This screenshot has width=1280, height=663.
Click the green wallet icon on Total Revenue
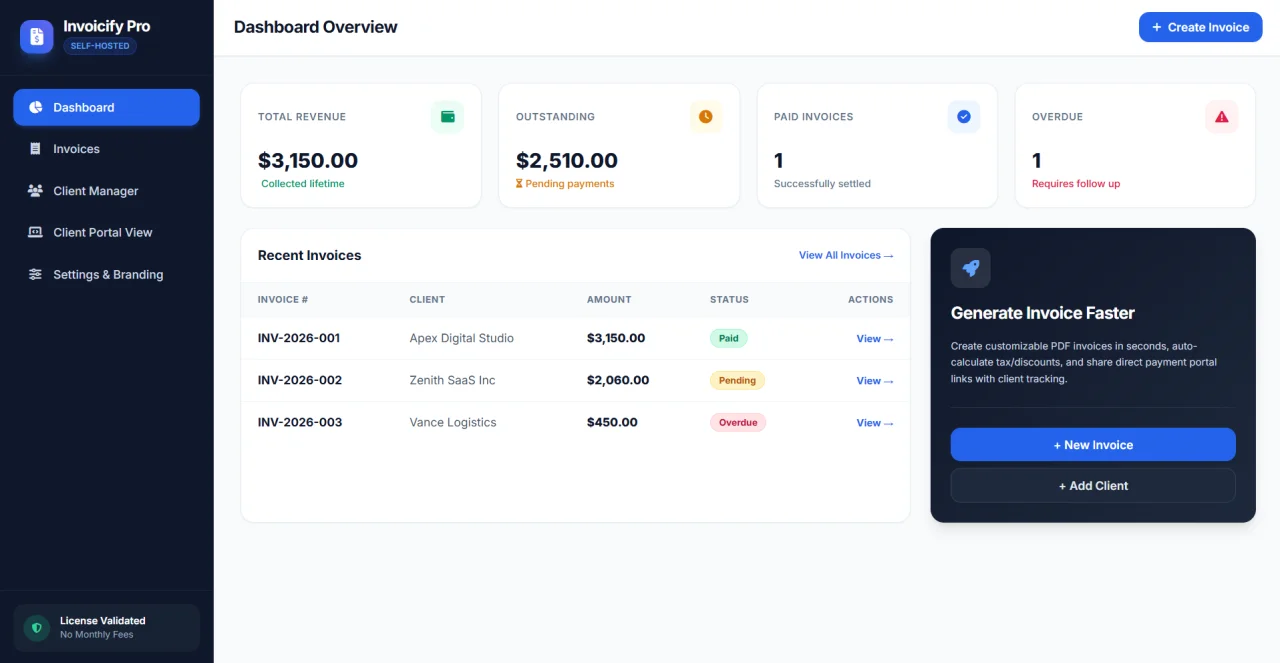click(447, 117)
